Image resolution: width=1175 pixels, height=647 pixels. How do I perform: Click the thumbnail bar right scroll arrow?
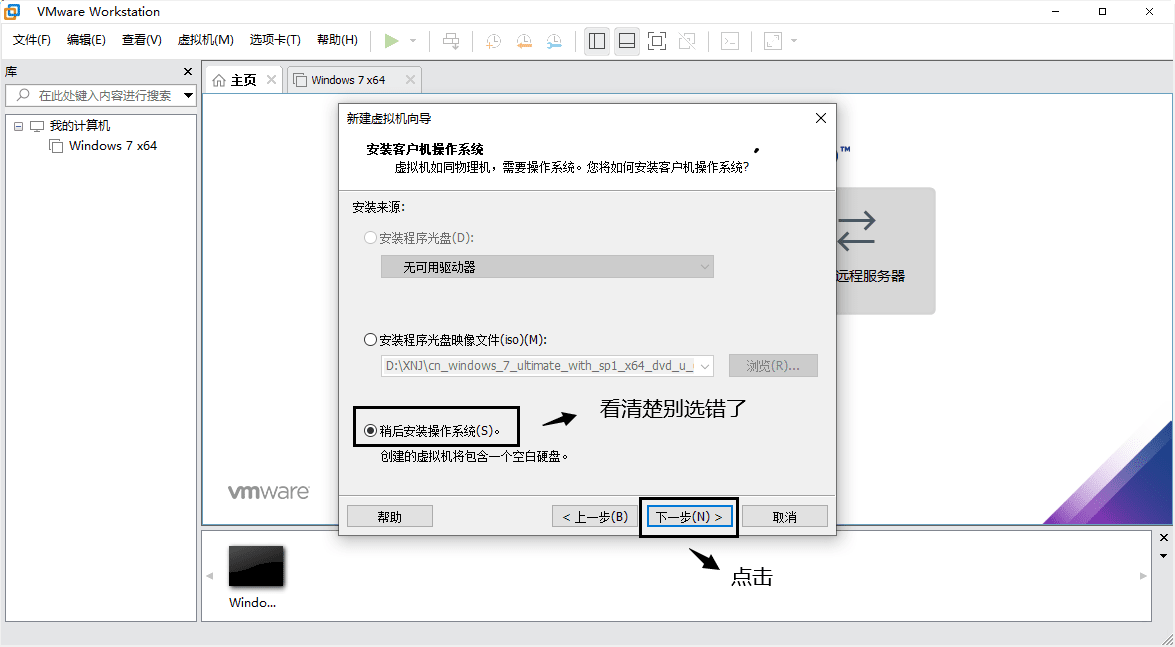coord(1144,576)
